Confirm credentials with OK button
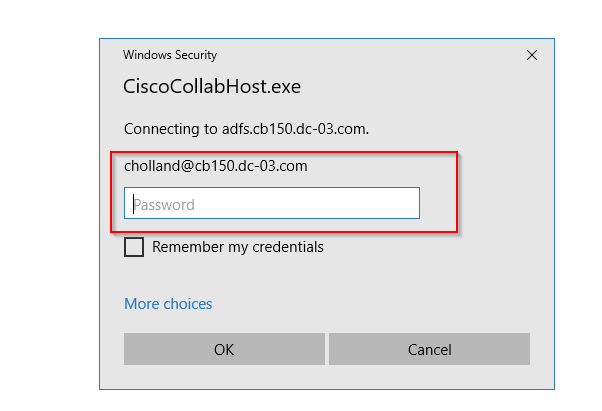The width and height of the screenshot is (602, 411). point(224,349)
